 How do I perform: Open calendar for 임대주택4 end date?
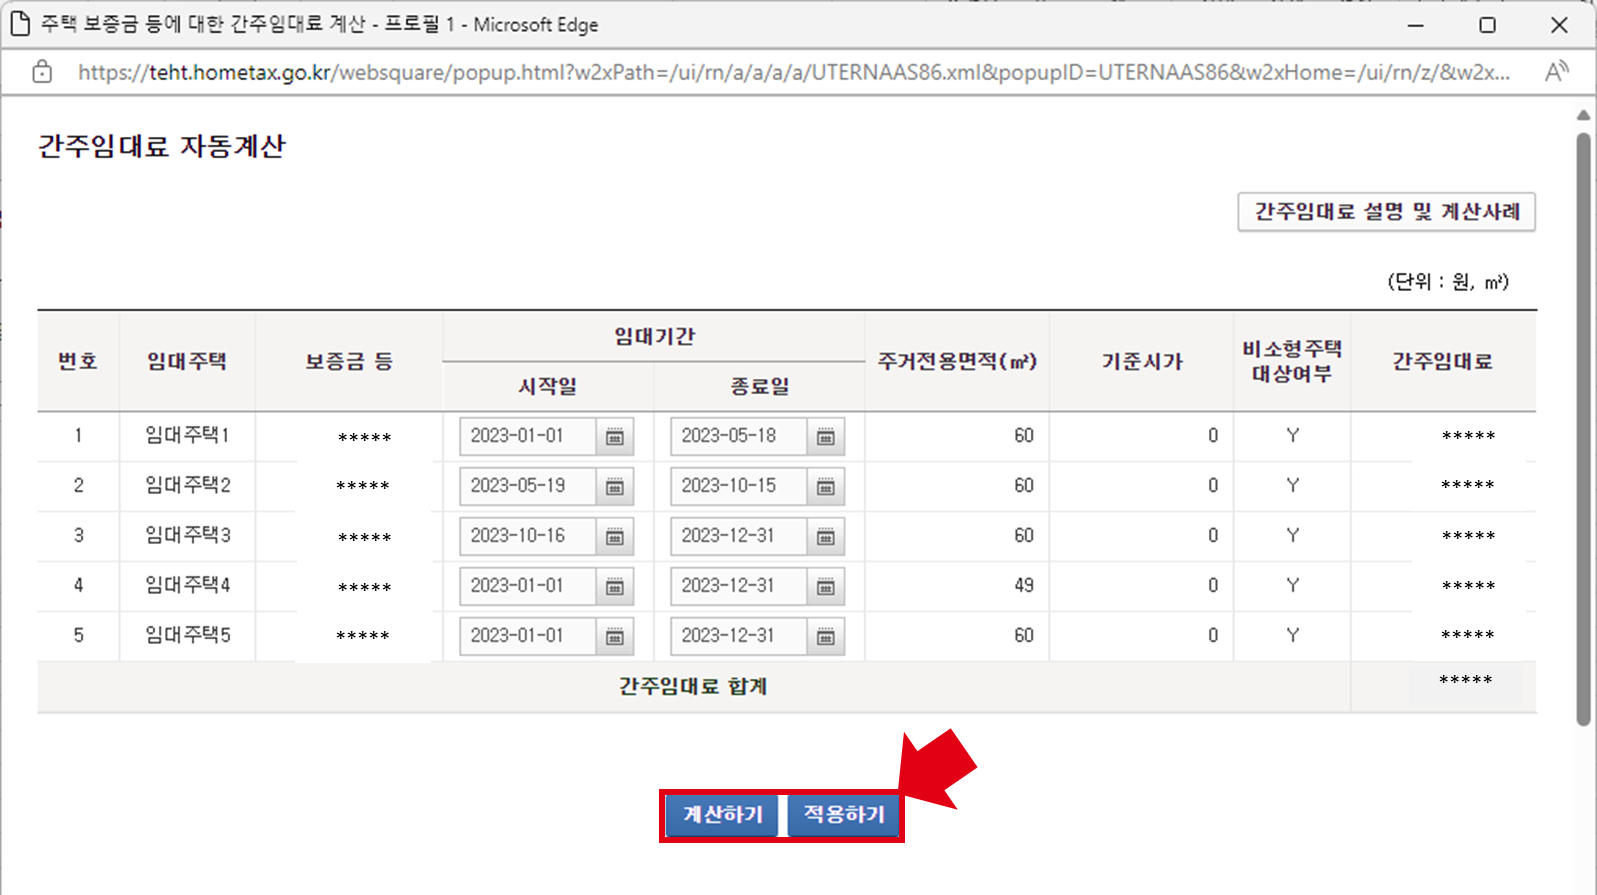826,587
